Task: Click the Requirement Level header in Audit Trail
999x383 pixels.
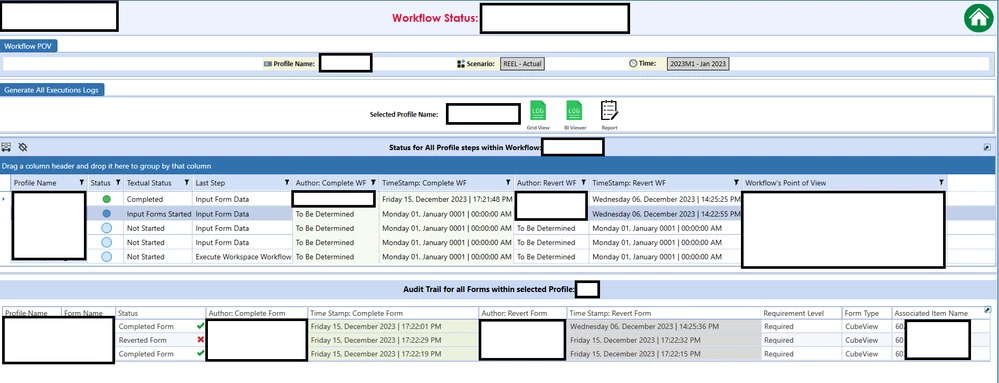Action: tap(794, 313)
